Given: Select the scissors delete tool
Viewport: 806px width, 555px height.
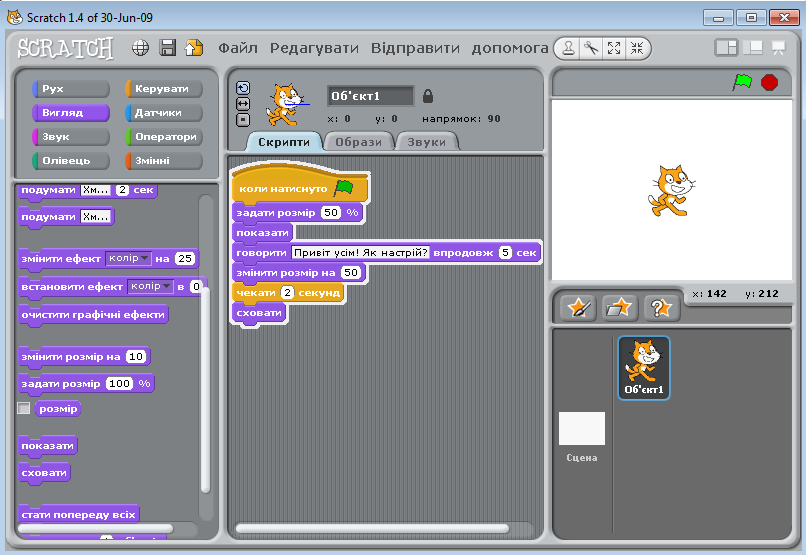Looking at the screenshot, I should pyautogui.click(x=591, y=48).
